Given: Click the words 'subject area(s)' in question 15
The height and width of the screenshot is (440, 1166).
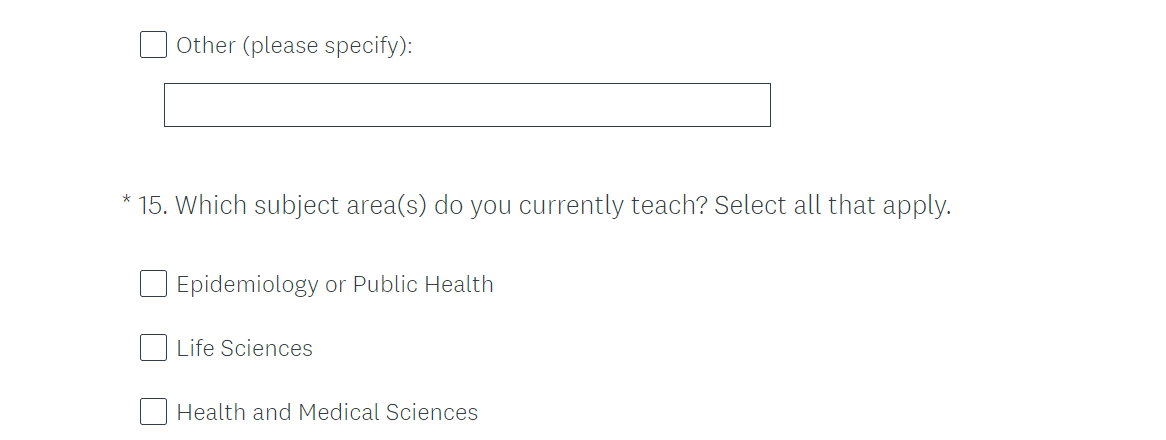Looking at the screenshot, I should [340, 206].
